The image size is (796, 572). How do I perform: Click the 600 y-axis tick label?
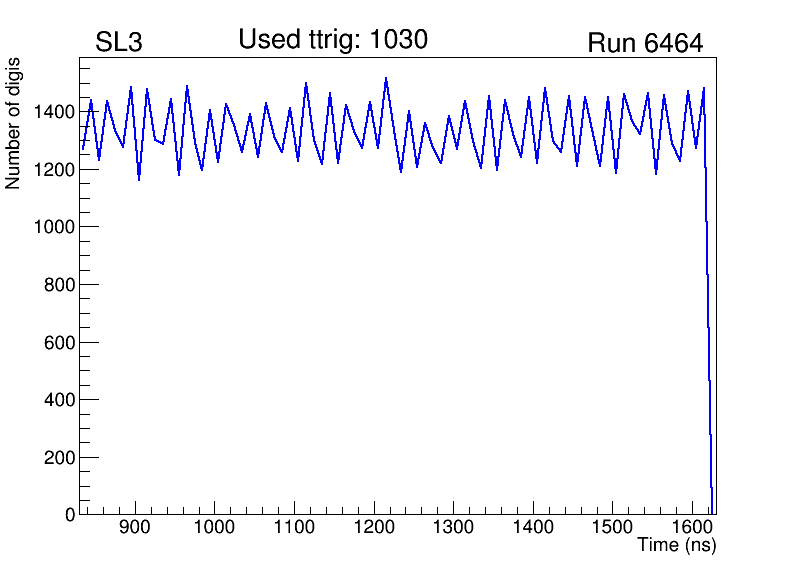(58, 342)
